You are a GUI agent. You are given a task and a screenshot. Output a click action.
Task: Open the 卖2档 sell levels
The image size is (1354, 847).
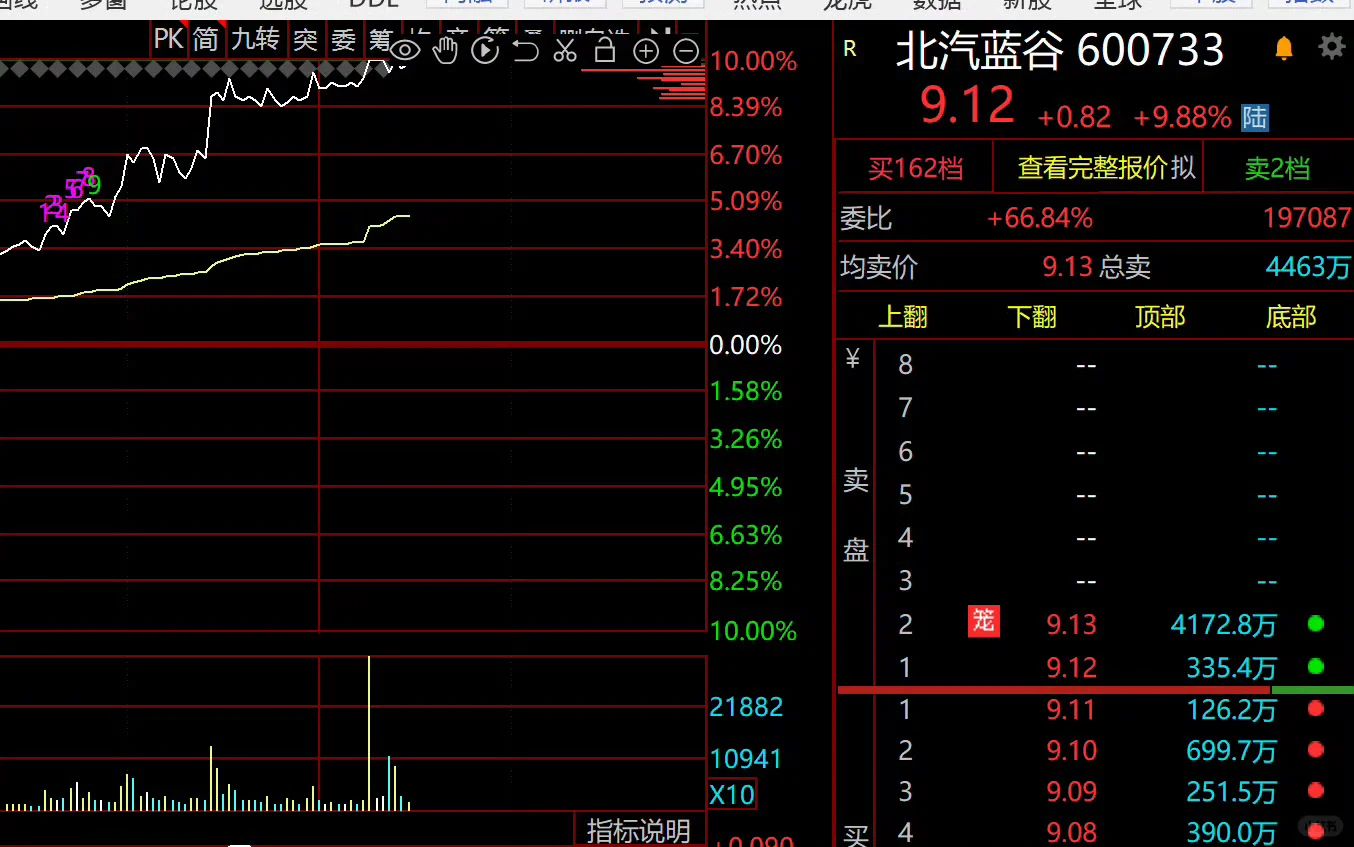(1277, 168)
